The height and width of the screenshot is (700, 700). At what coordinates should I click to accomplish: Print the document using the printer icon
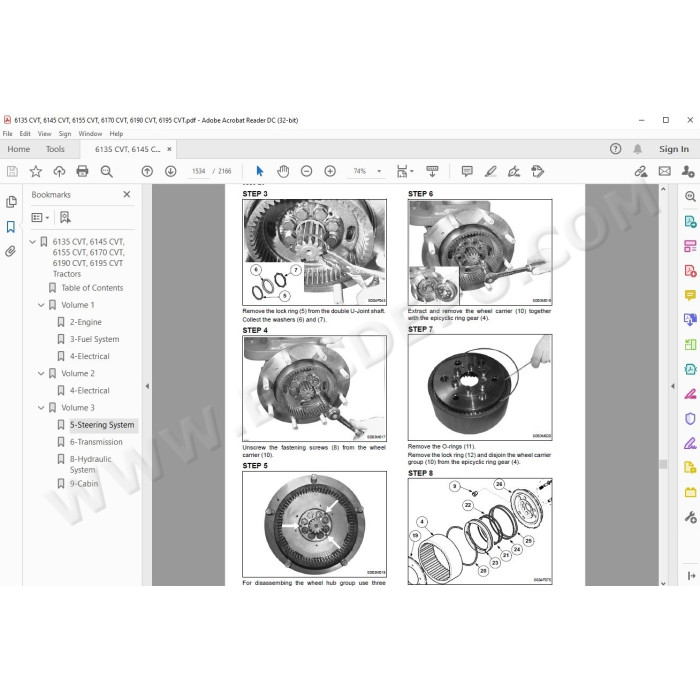click(82, 171)
